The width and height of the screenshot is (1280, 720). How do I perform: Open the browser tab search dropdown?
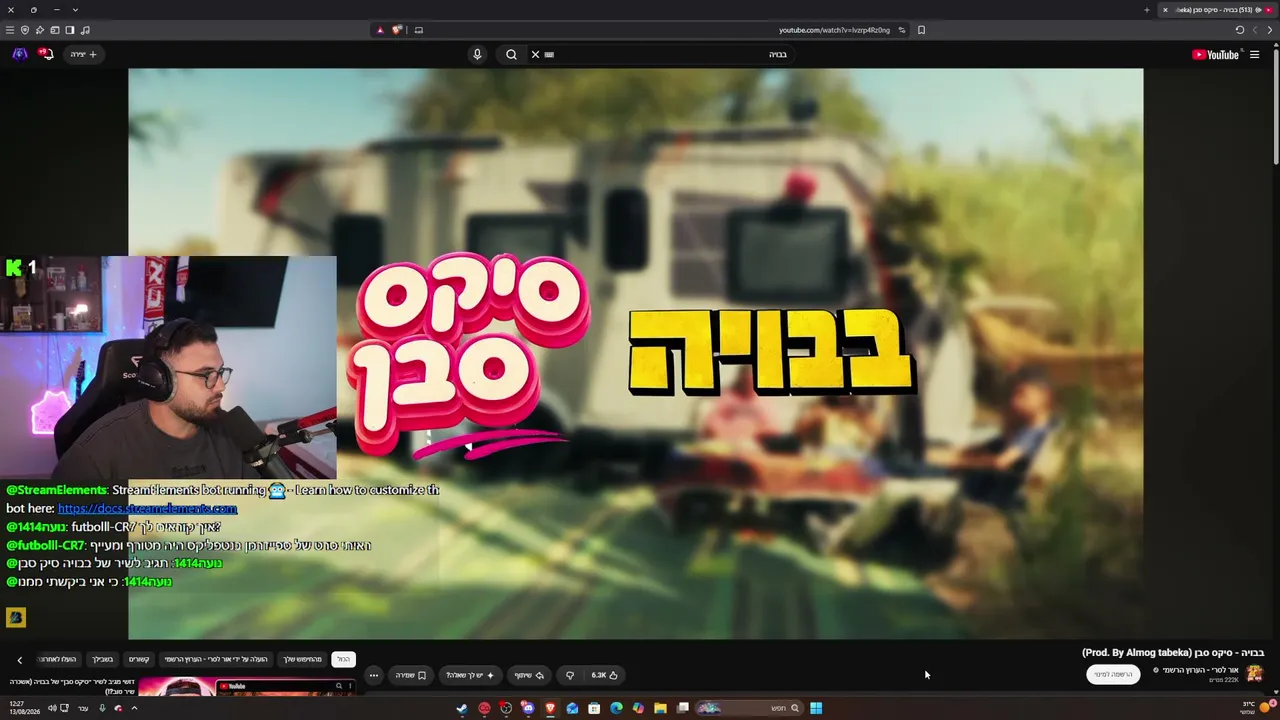pos(75,10)
